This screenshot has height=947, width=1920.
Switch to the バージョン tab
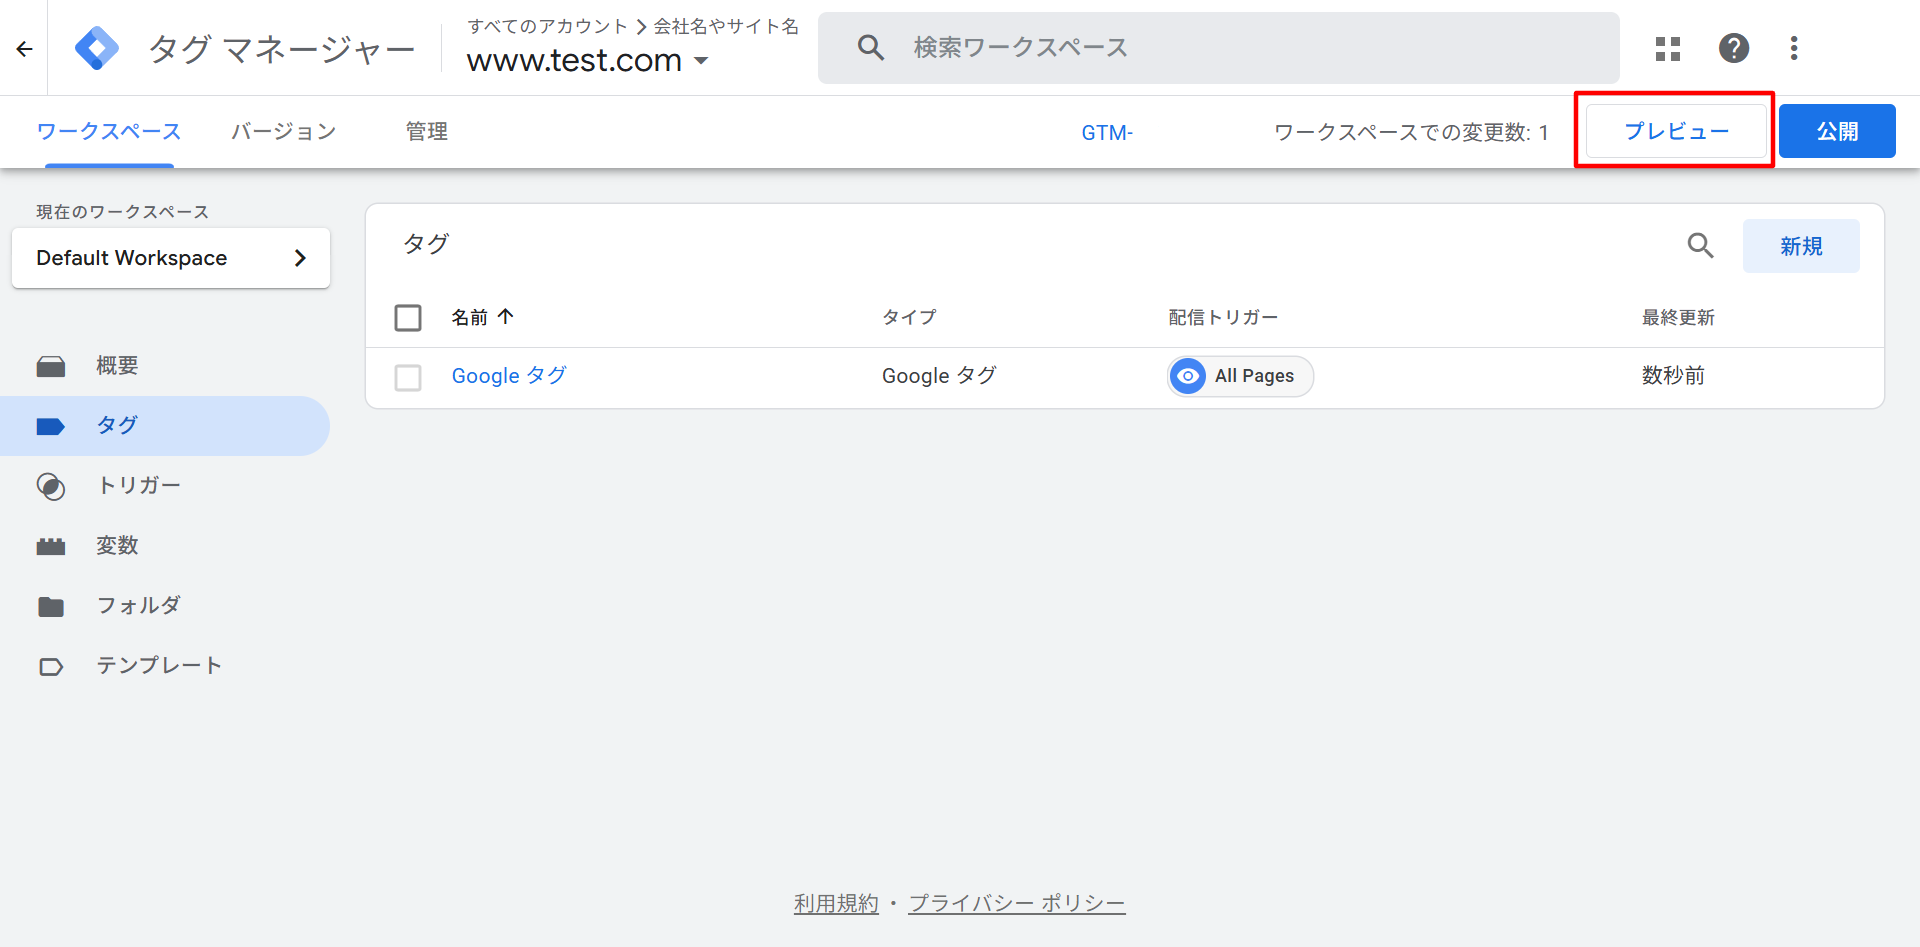(x=283, y=132)
